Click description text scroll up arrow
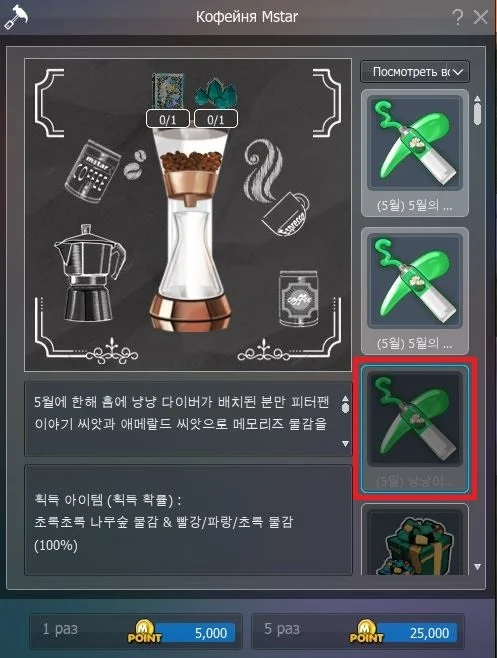The height and width of the screenshot is (658, 497). pyautogui.click(x=345, y=398)
